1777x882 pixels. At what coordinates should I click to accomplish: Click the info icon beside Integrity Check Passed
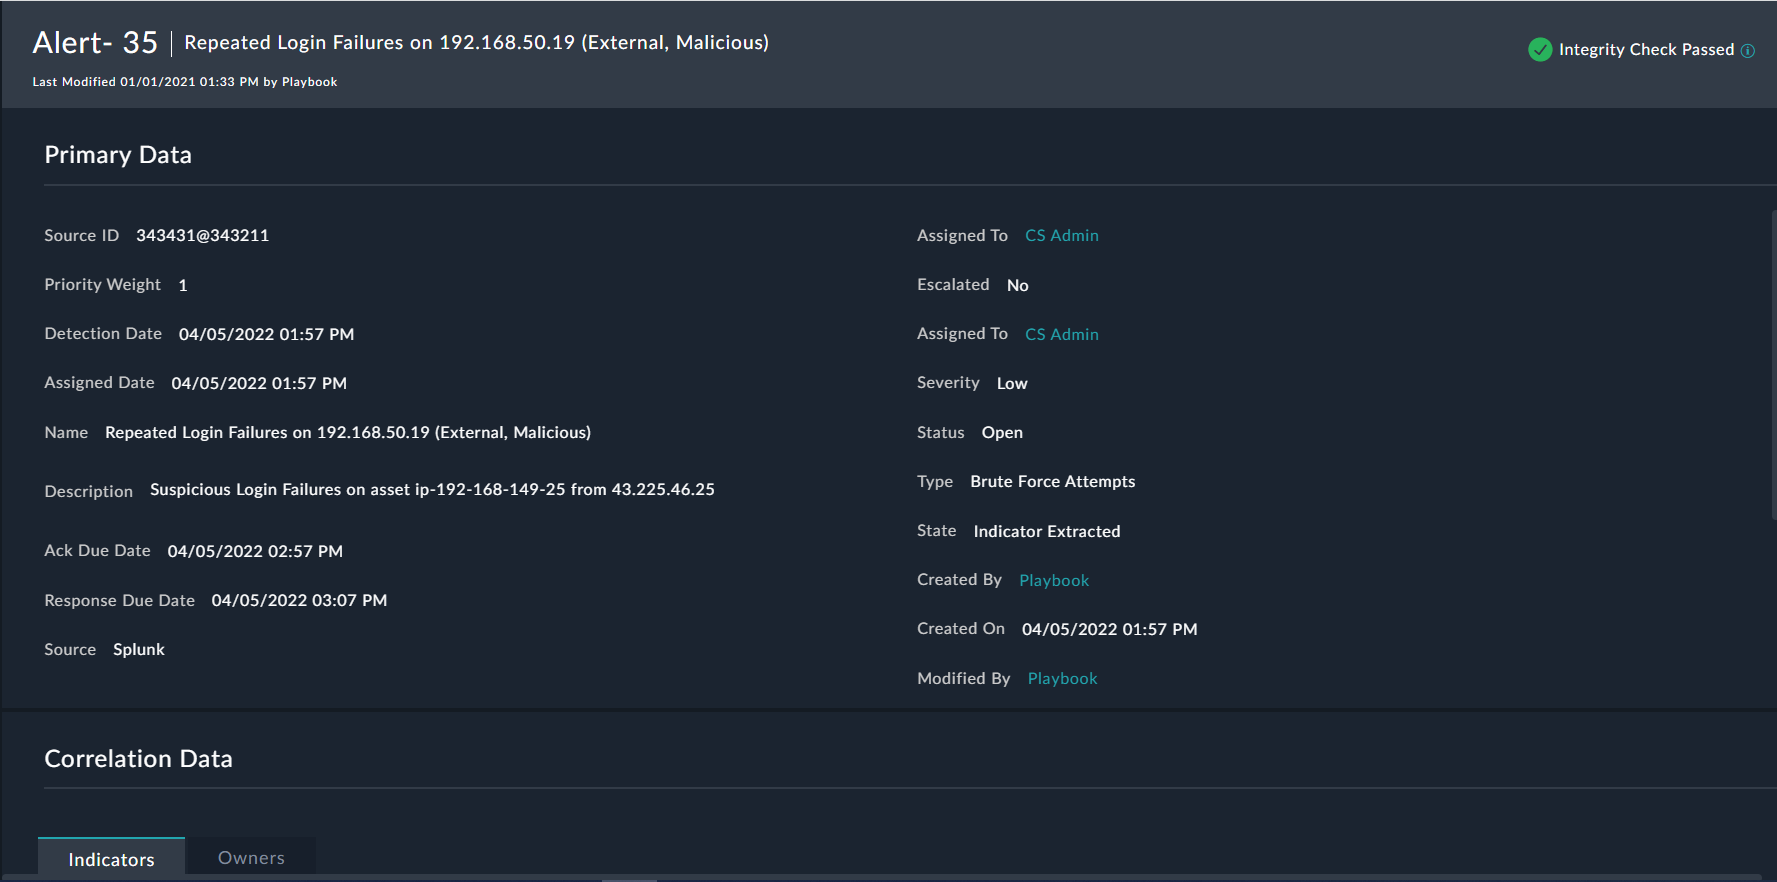point(1748,51)
